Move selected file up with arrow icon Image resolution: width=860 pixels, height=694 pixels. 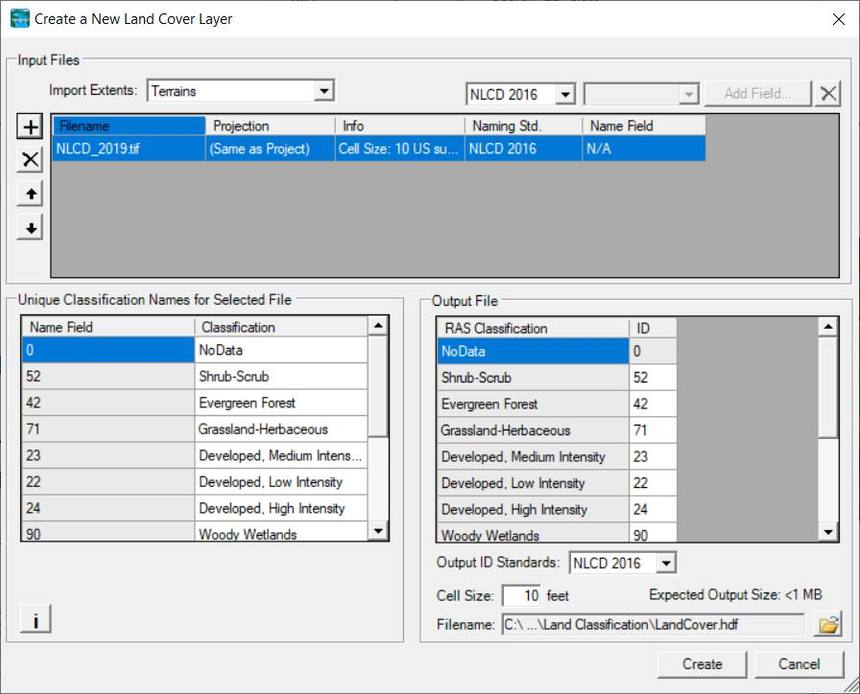click(x=30, y=194)
